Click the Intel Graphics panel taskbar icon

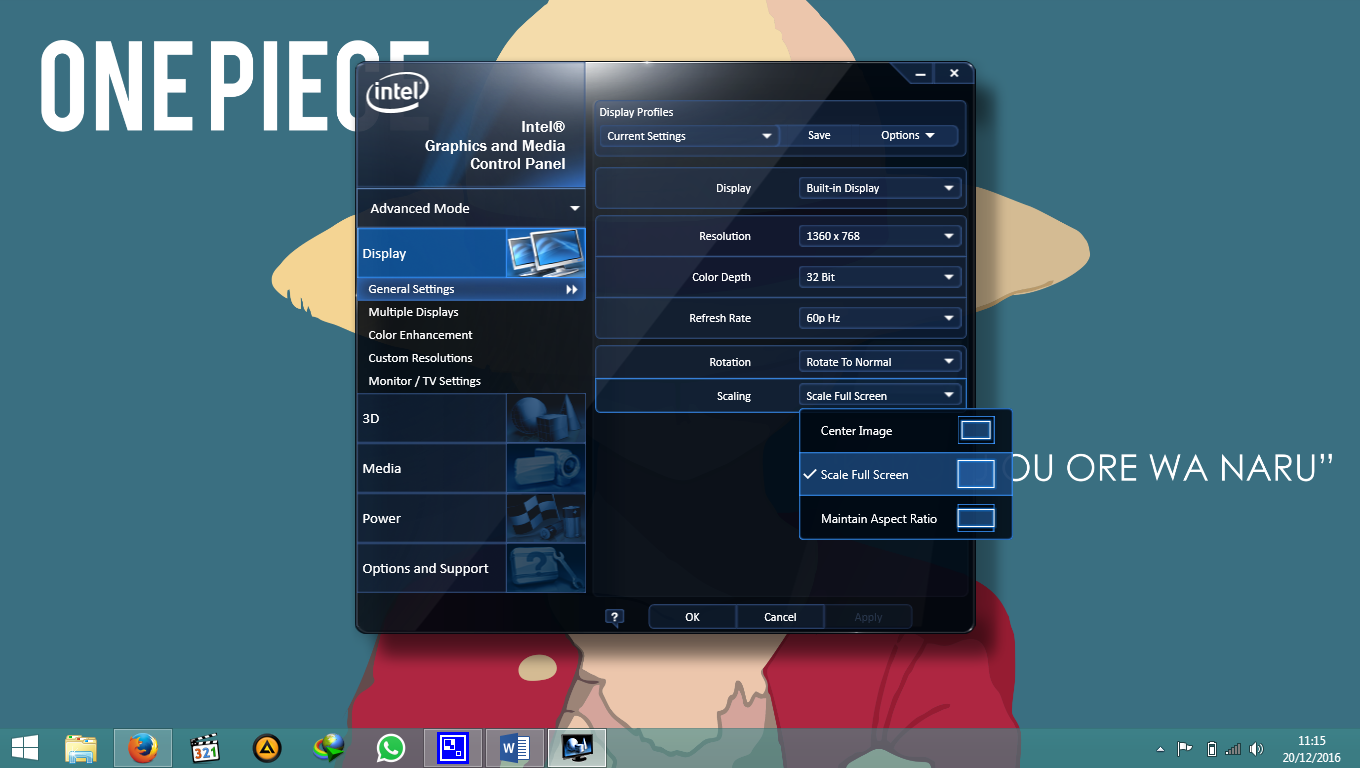click(577, 748)
